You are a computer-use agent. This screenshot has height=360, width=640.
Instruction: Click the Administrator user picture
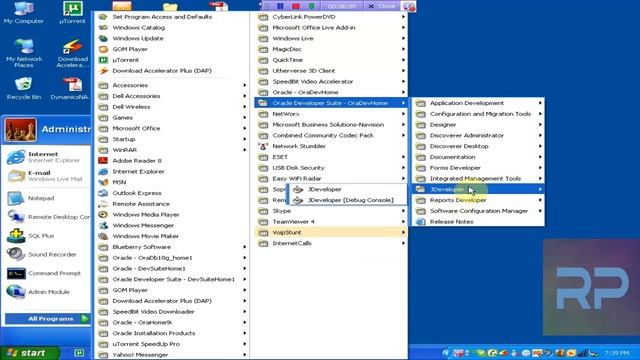tap(20, 129)
